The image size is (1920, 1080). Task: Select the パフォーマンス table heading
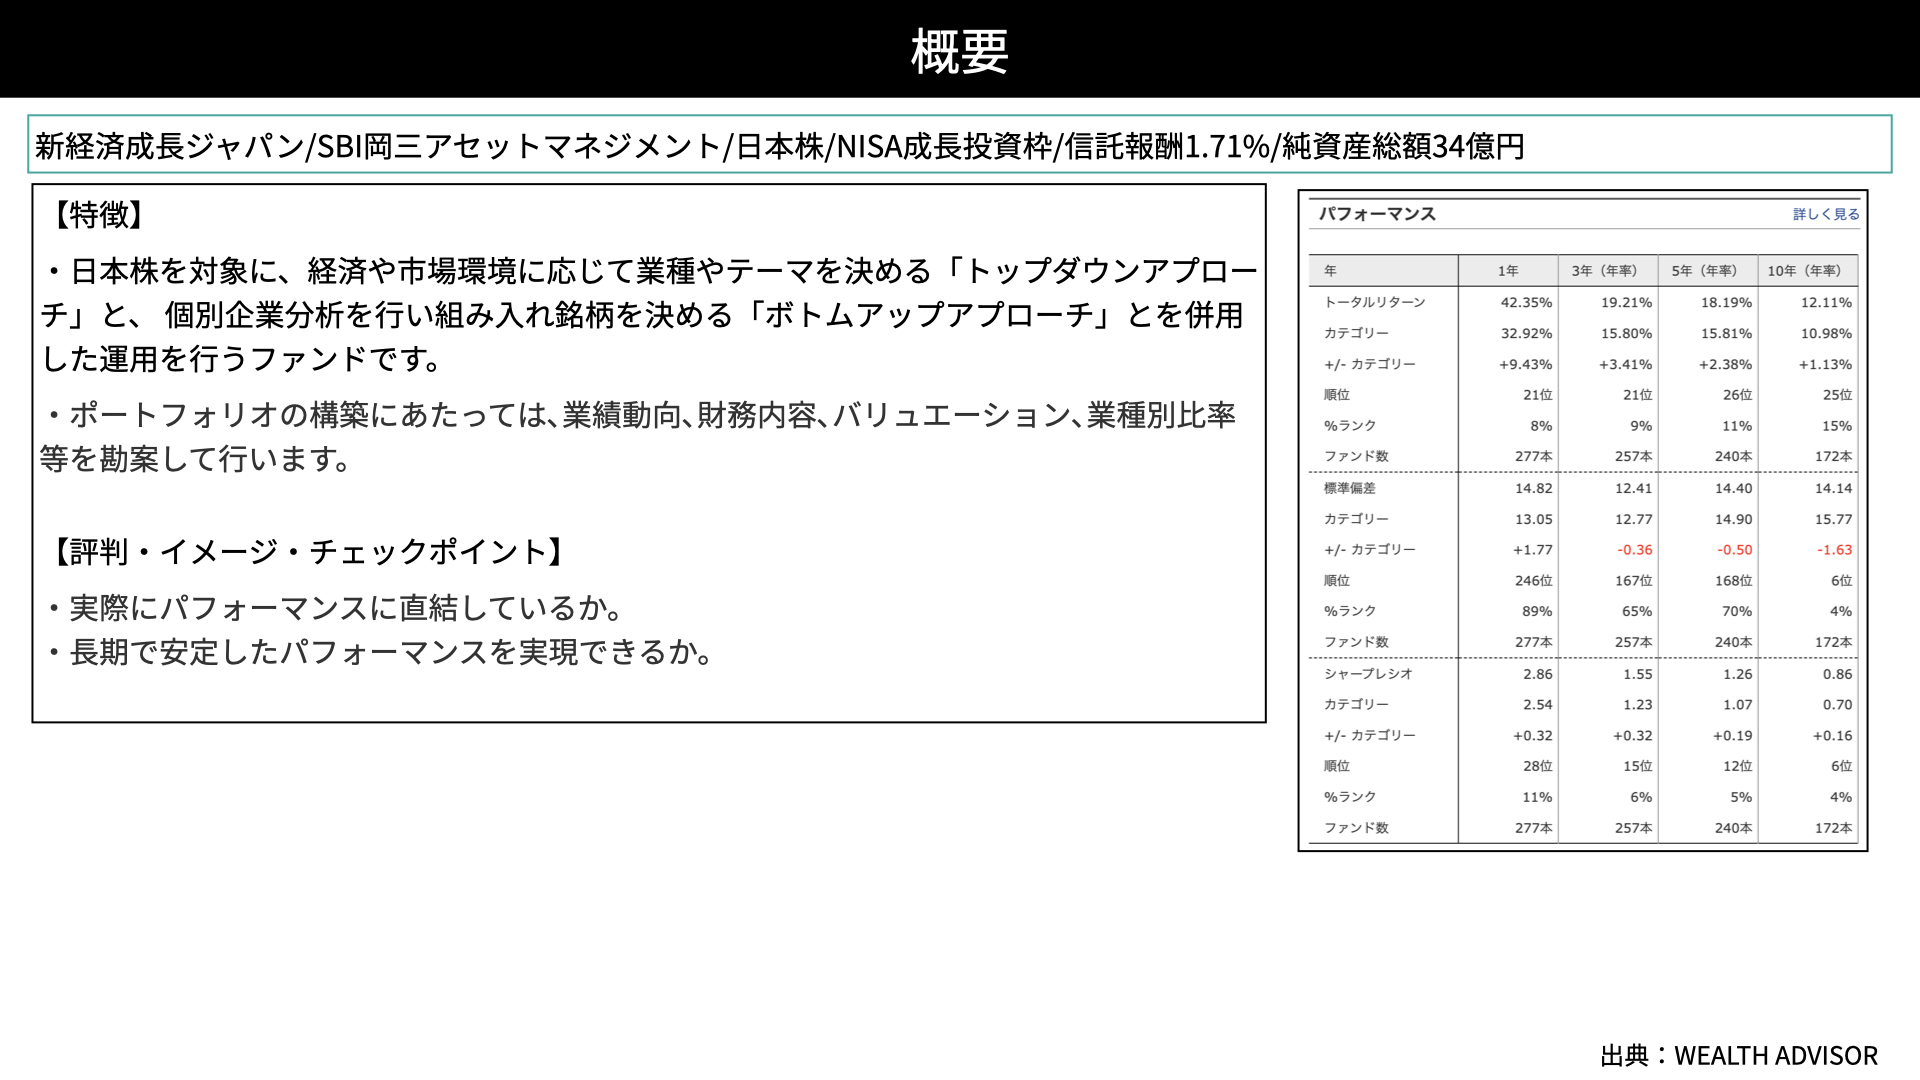[1376, 214]
